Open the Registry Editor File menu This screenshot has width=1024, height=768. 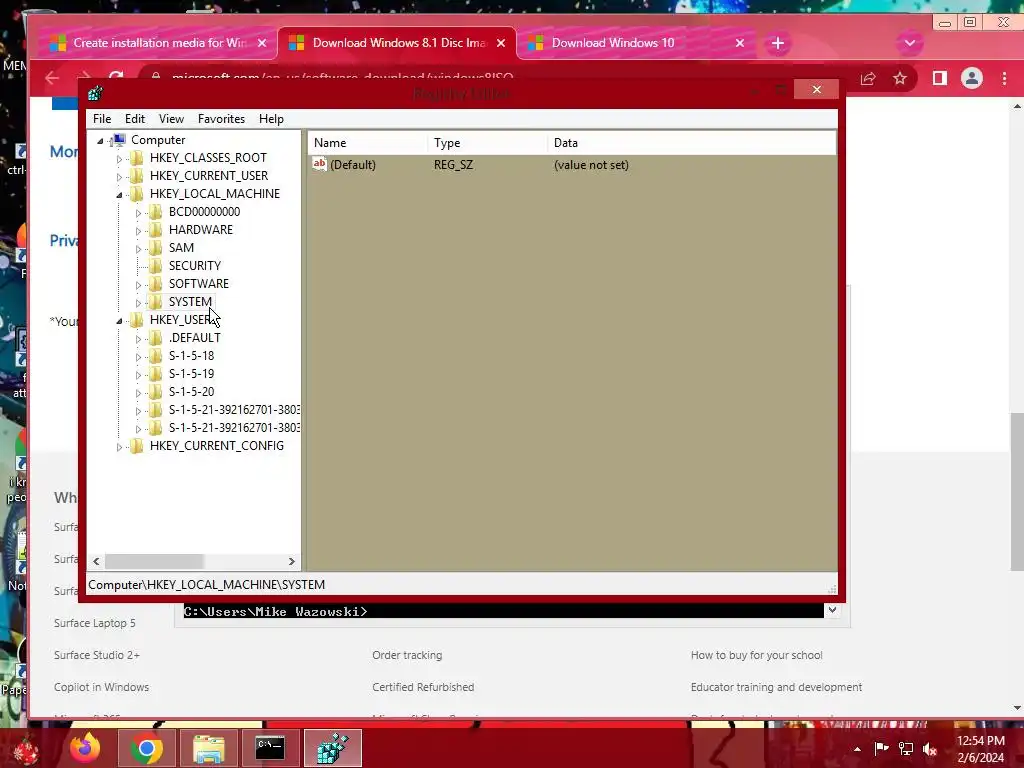[x=102, y=119]
